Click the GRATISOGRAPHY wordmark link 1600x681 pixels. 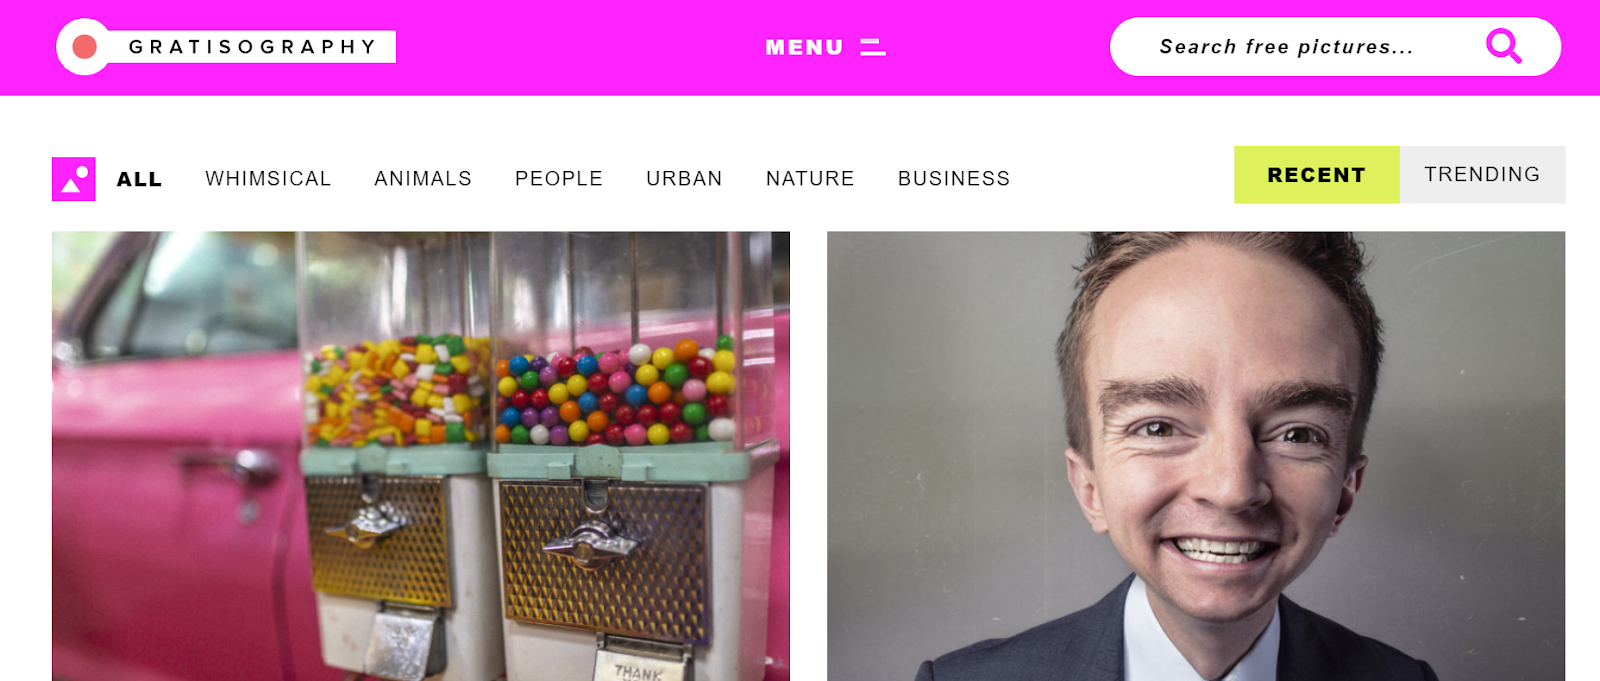pyautogui.click(x=252, y=47)
